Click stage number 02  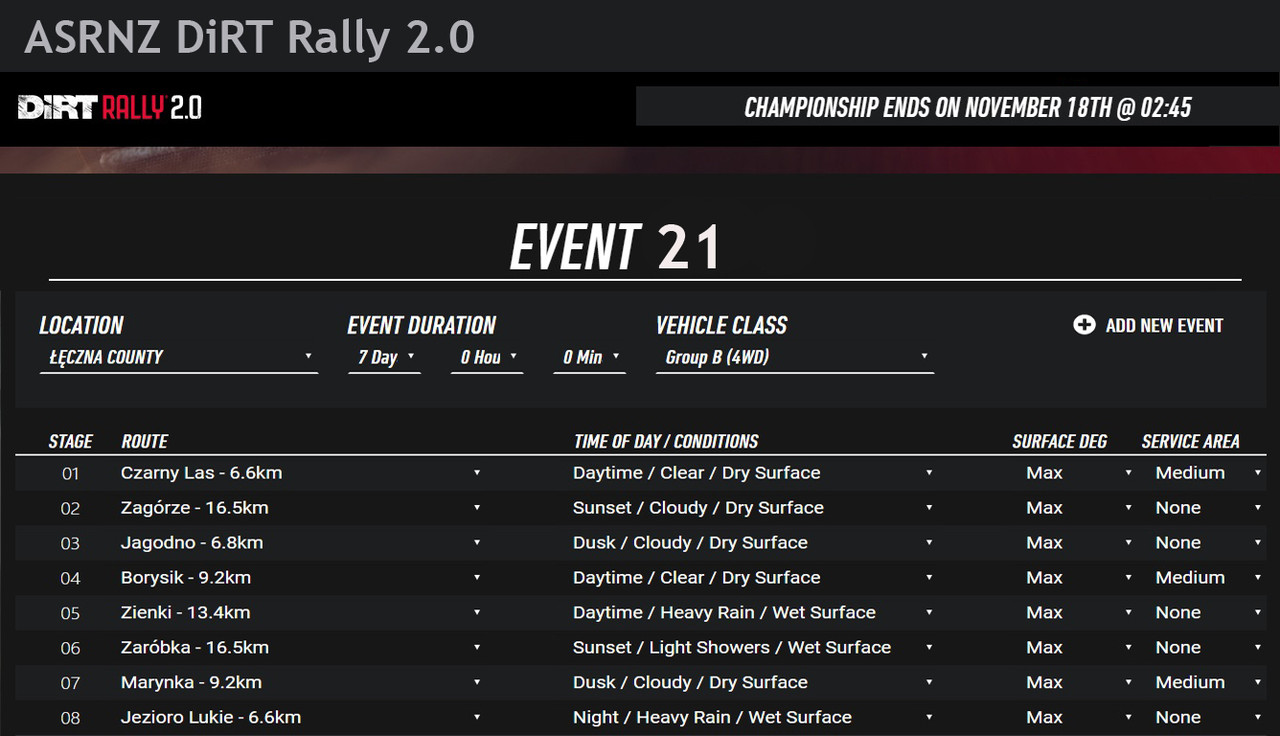(x=70, y=509)
